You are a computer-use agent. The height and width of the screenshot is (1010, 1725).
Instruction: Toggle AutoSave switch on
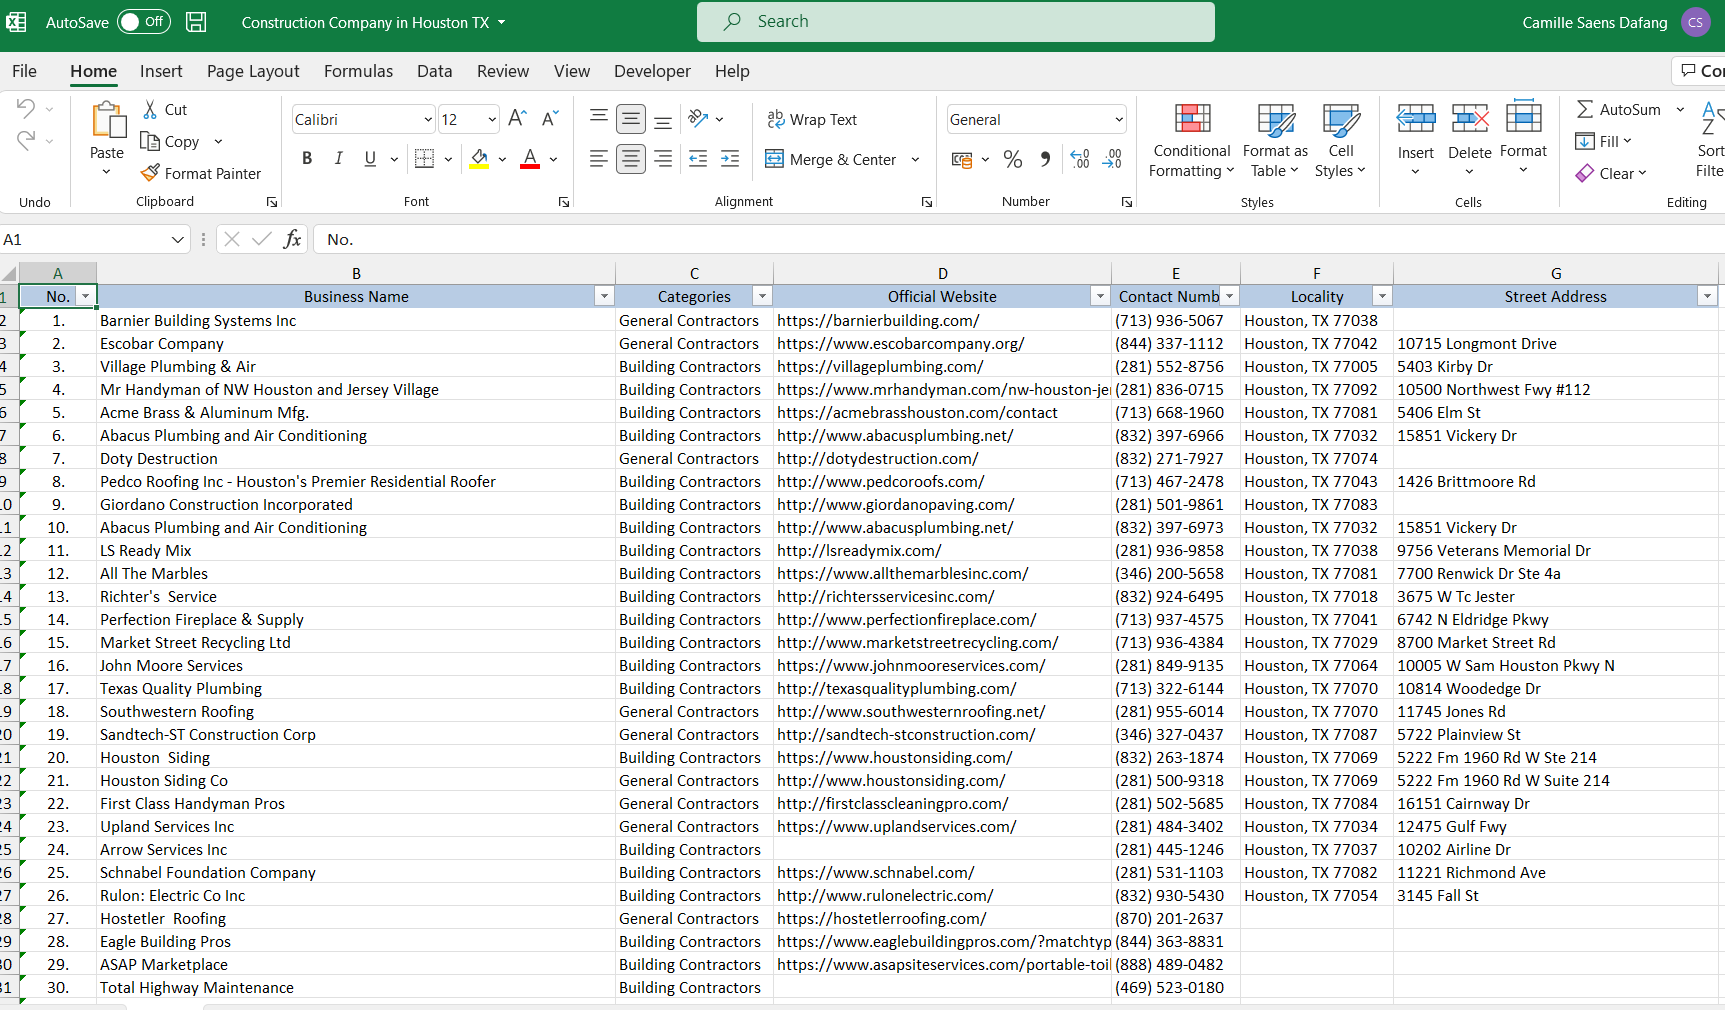tap(144, 22)
